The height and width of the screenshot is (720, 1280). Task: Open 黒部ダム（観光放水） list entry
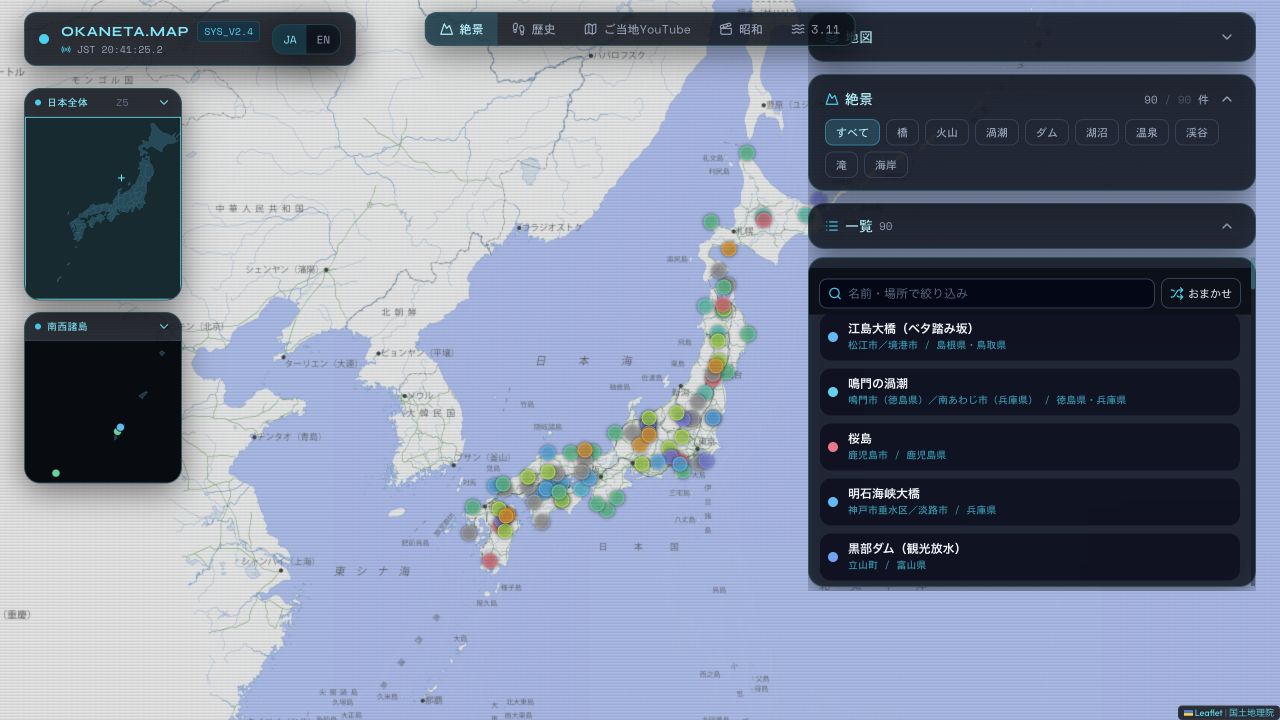click(1030, 556)
